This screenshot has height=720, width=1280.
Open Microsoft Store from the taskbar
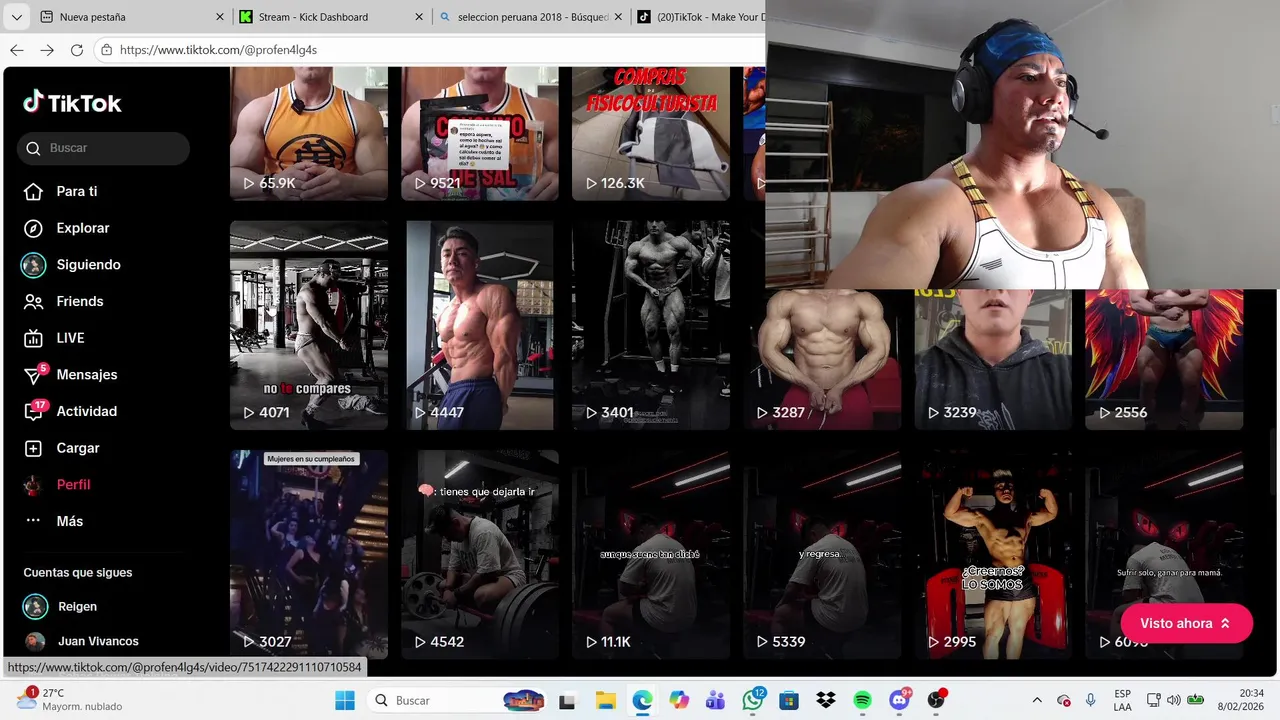tap(789, 700)
